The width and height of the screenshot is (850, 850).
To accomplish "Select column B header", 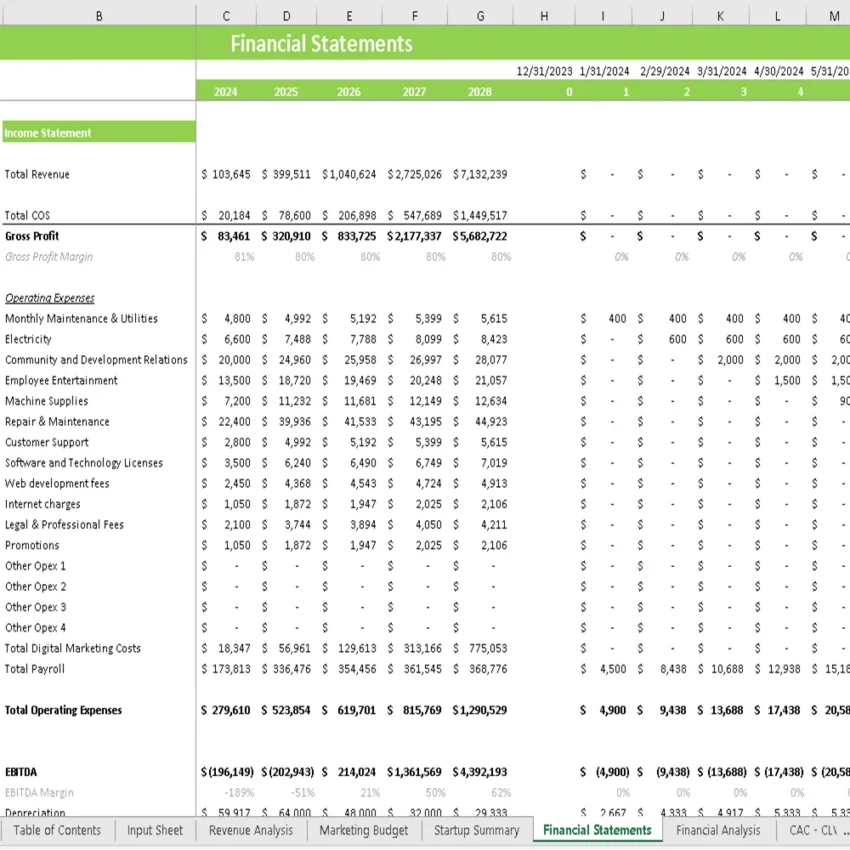I will click(x=98, y=15).
